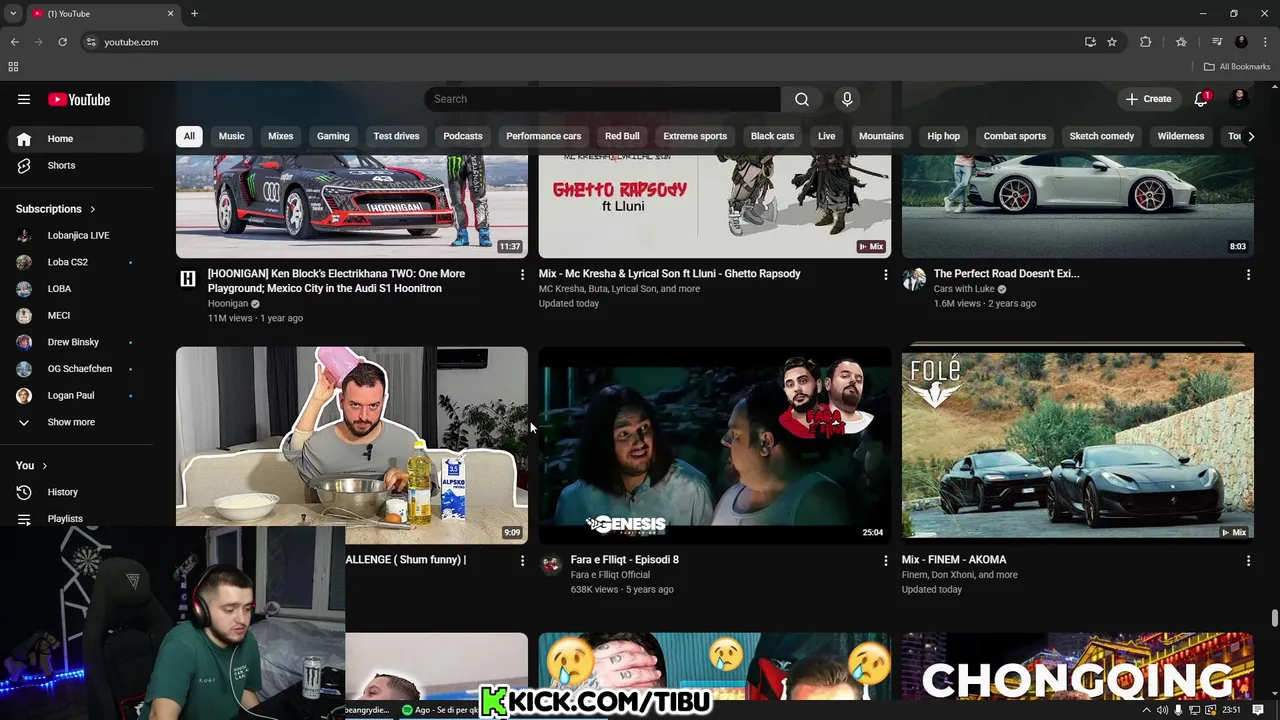Select the Black cats chip
The width and height of the screenshot is (1280, 720).
[772, 136]
